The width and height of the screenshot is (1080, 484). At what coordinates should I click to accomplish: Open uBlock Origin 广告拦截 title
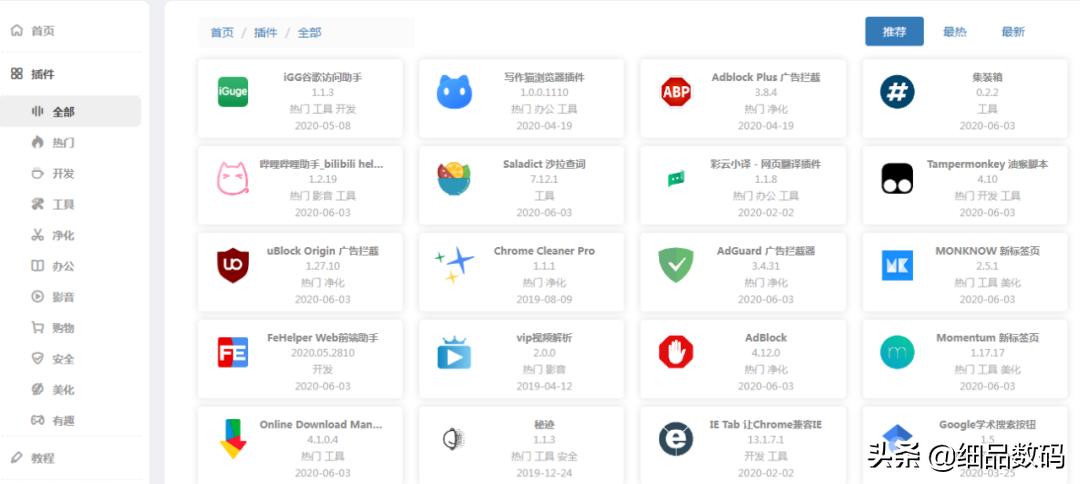click(x=322, y=251)
